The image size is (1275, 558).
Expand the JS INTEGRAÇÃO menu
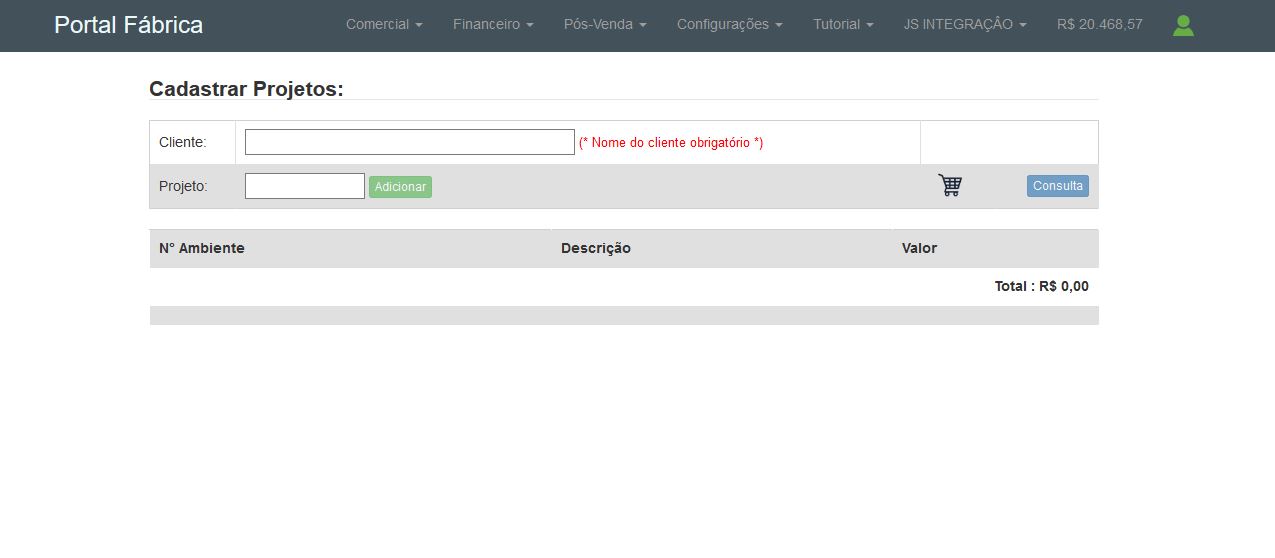point(965,24)
